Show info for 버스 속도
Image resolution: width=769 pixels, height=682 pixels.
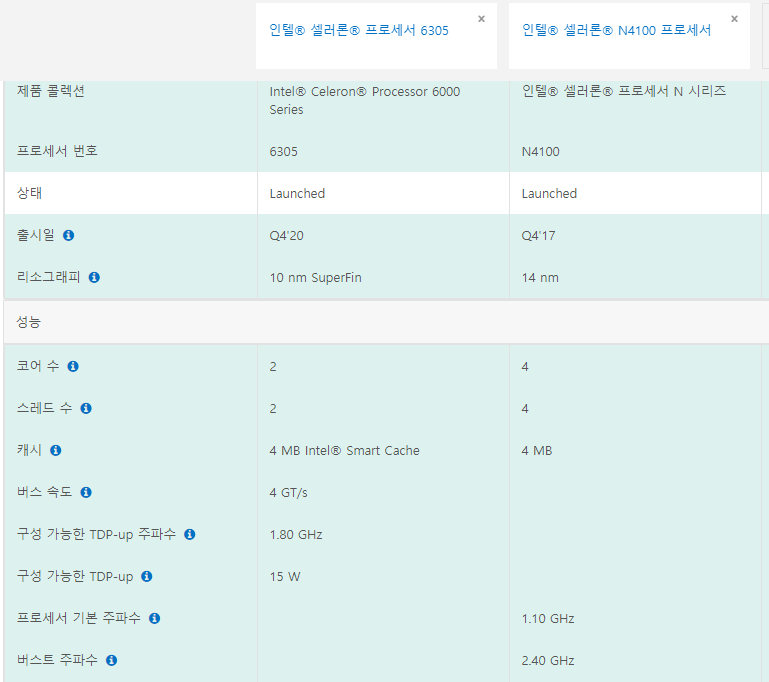click(x=86, y=492)
